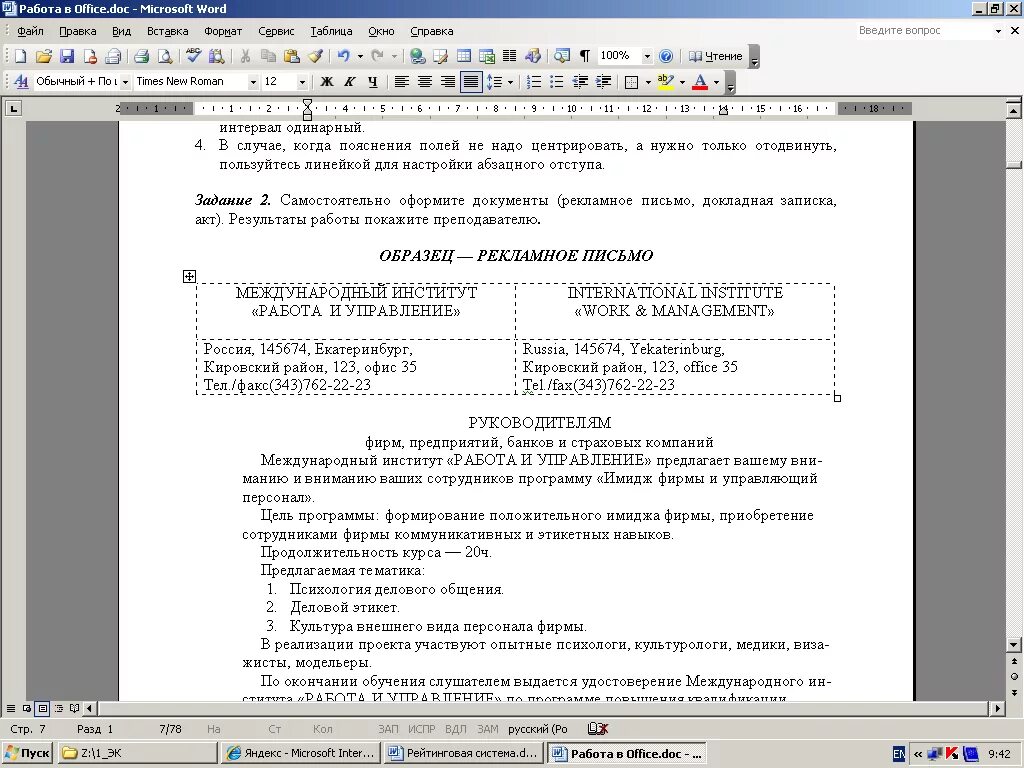The width and height of the screenshot is (1024, 768).
Task: Align the paragraph to the right
Action: (x=448, y=82)
